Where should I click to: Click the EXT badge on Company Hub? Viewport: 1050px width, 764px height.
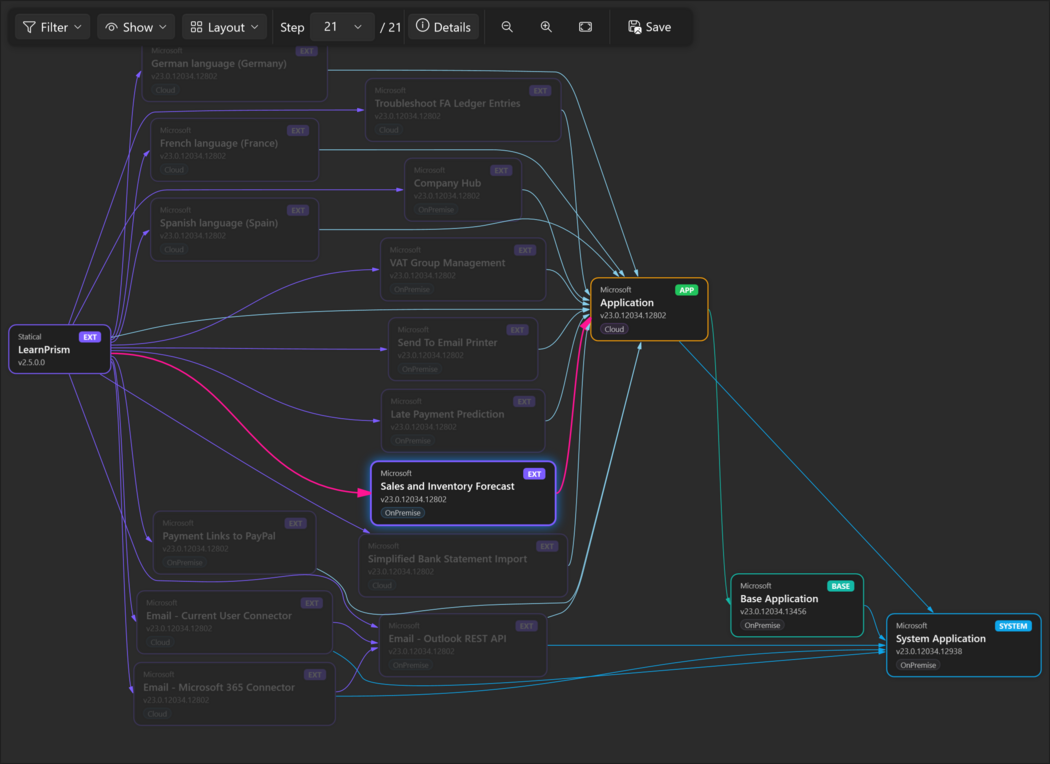coord(501,171)
